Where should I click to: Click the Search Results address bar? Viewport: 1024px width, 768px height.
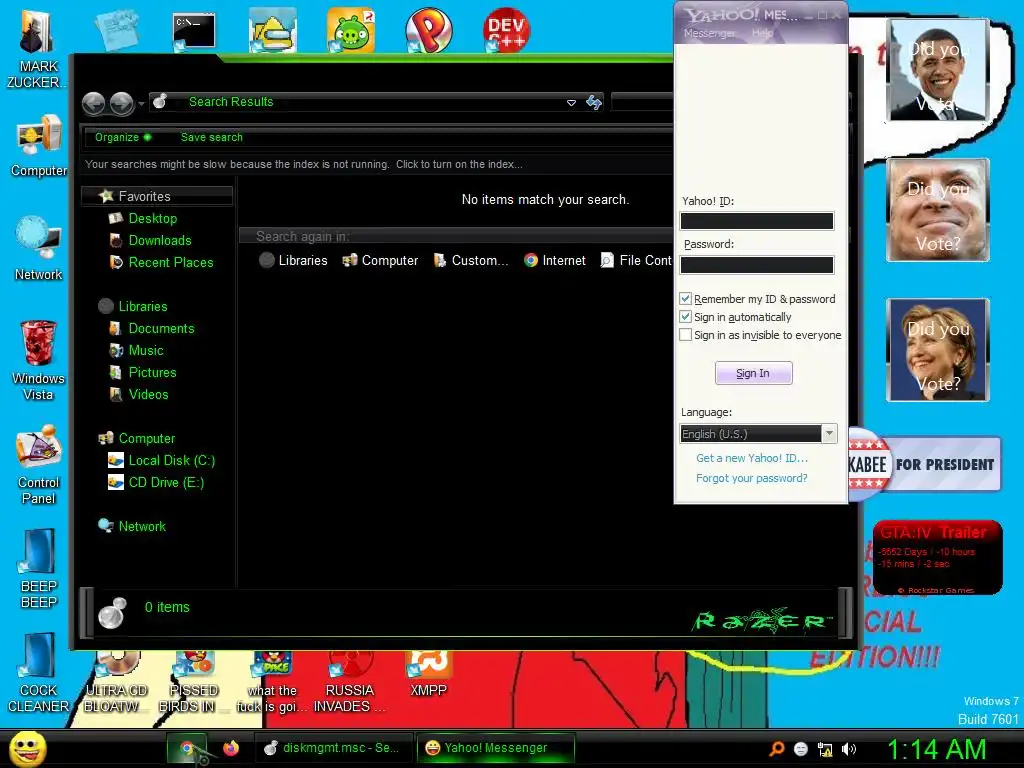366,103
